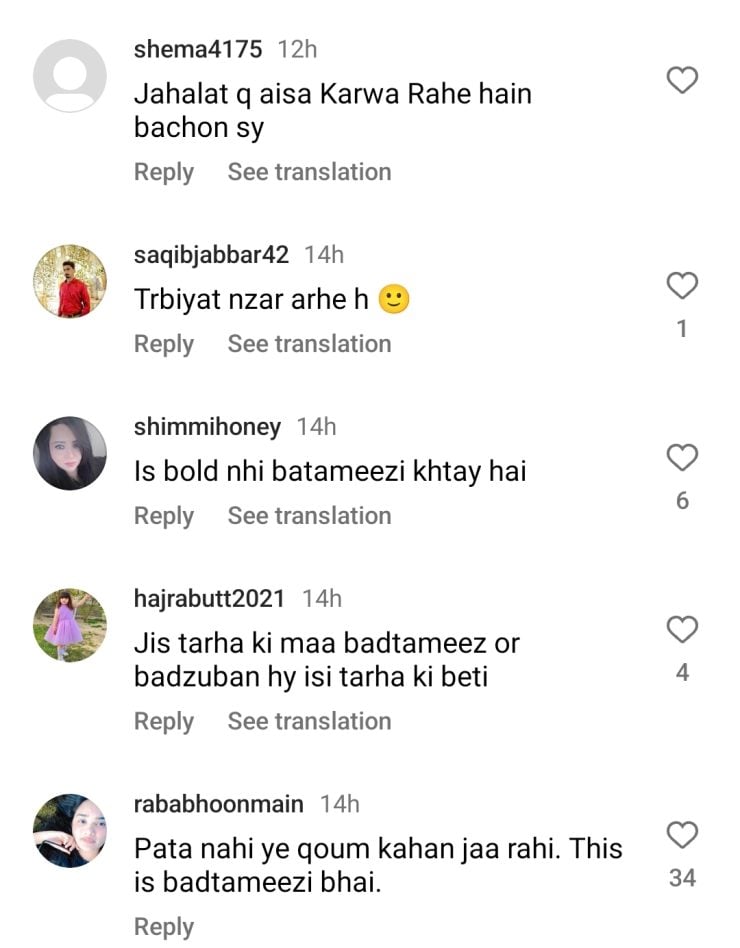
Task: Open saqibjabbar42's profile picture
Action: tap(70, 281)
